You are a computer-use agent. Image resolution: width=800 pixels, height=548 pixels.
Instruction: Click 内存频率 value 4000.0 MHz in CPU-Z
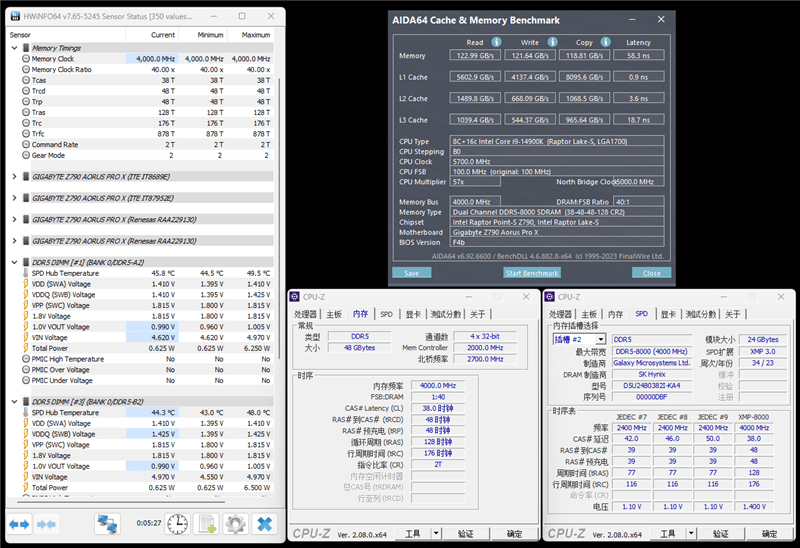[x=438, y=385]
